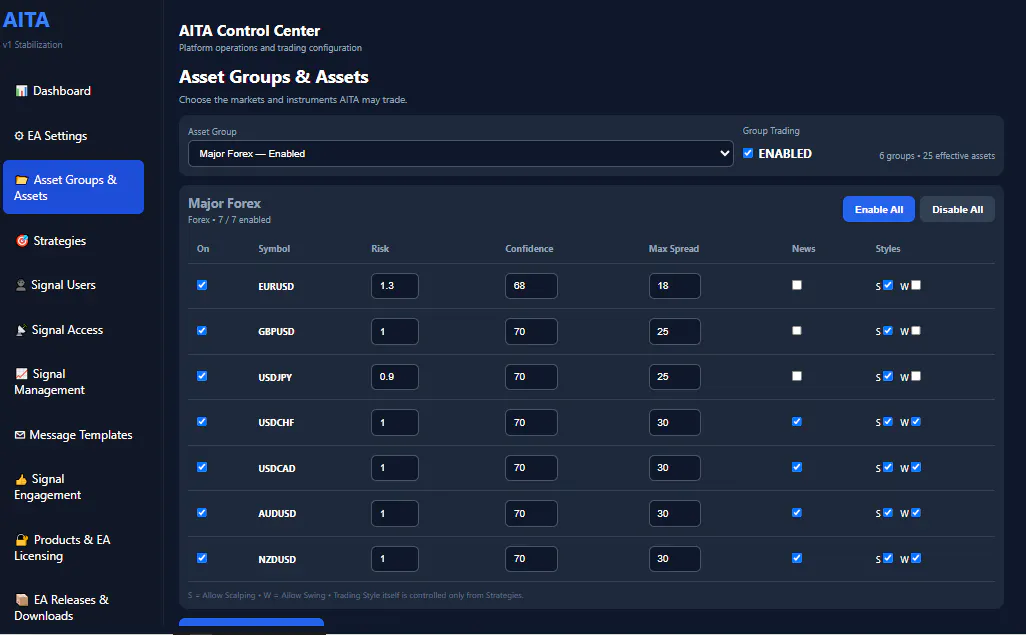Viewport: 1026px width, 635px height.
Task: Click the AUDUSD symbol text
Action: click(x=277, y=514)
